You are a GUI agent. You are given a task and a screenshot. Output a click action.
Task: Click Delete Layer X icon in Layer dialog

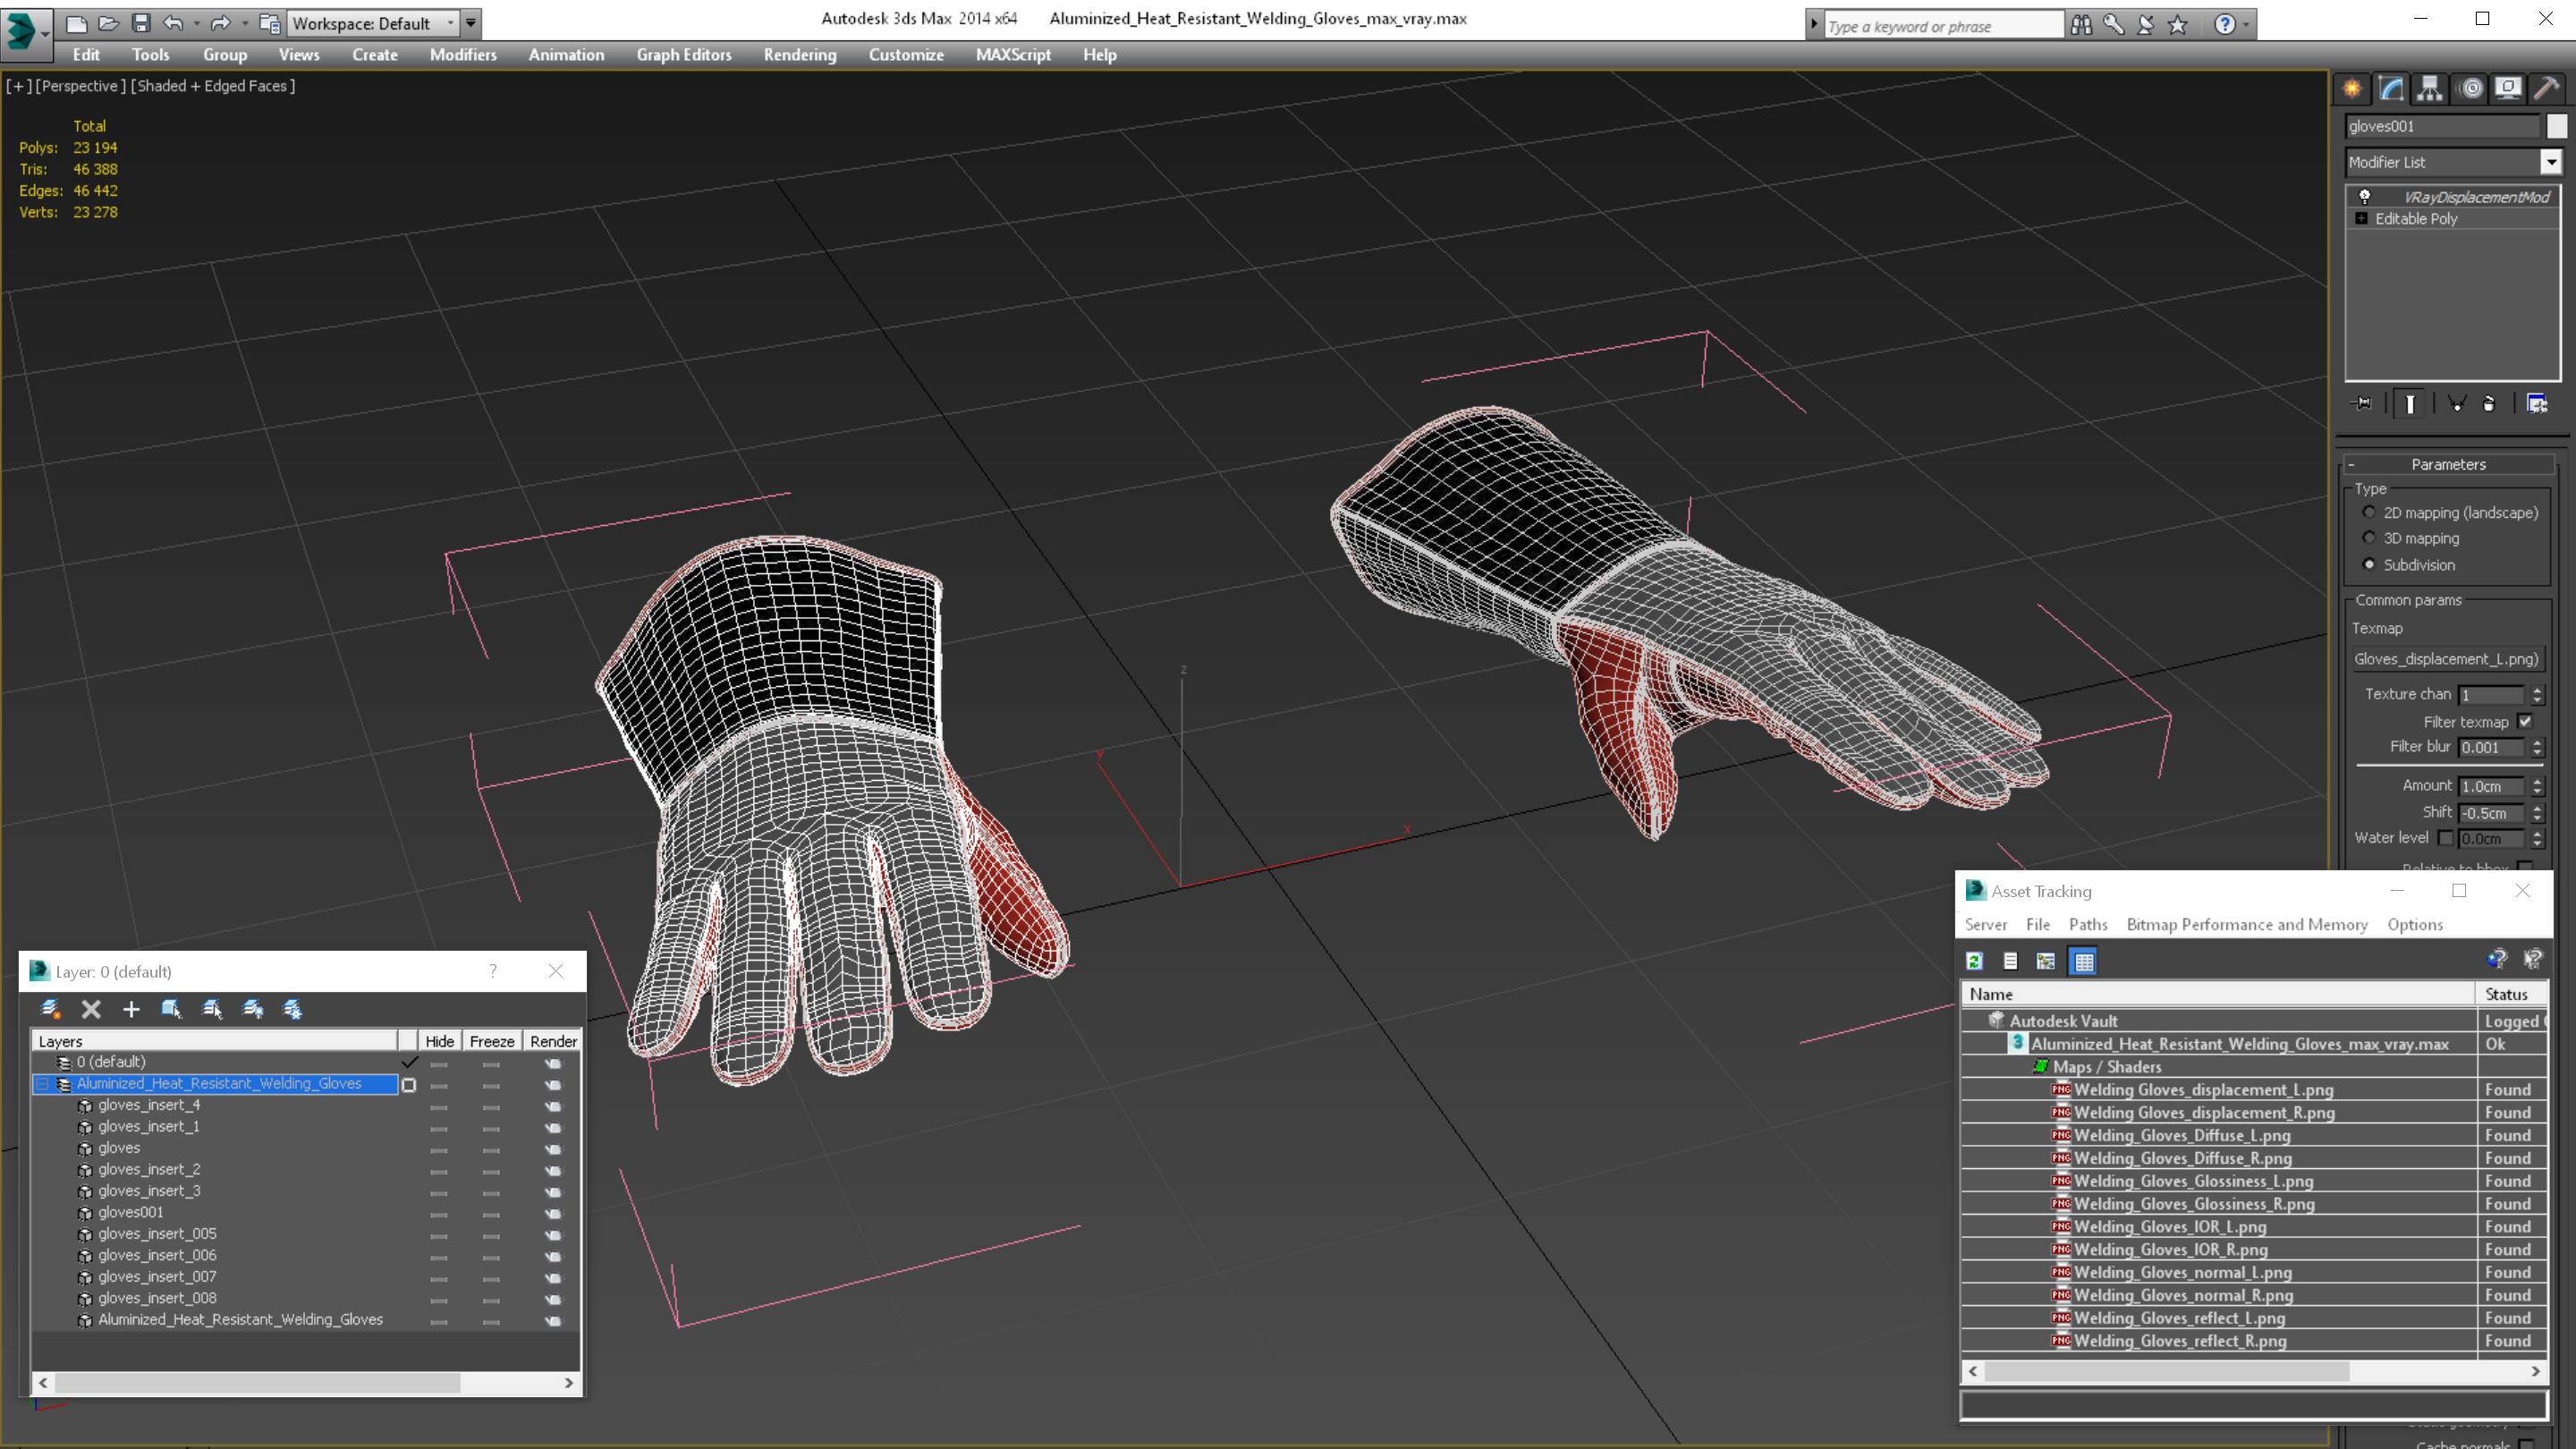point(91,1009)
